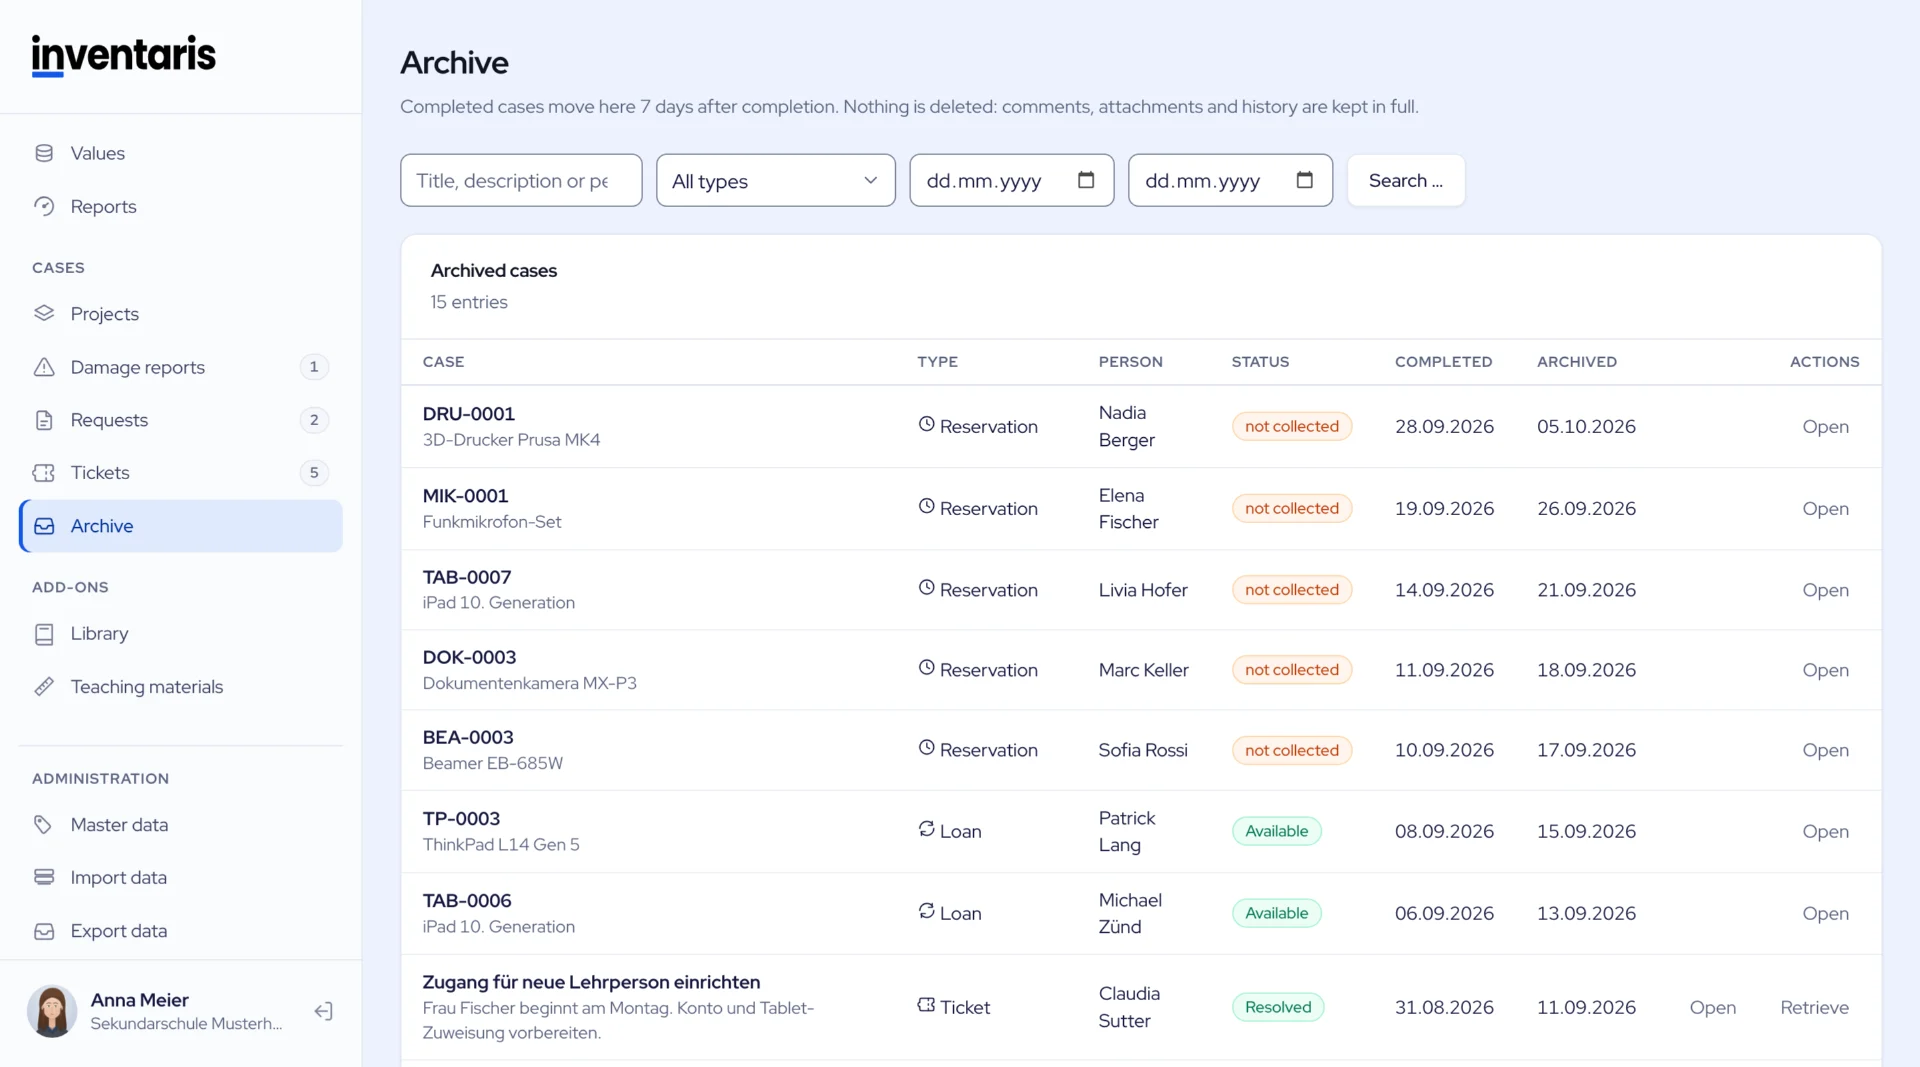Click the Damage reports warning icon
Image resolution: width=1920 pixels, height=1067 pixels.
44,367
